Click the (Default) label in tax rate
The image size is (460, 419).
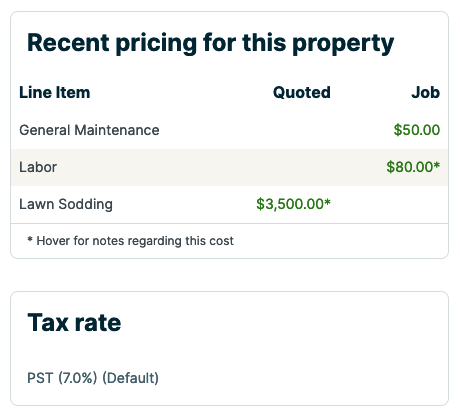[x=130, y=378]
